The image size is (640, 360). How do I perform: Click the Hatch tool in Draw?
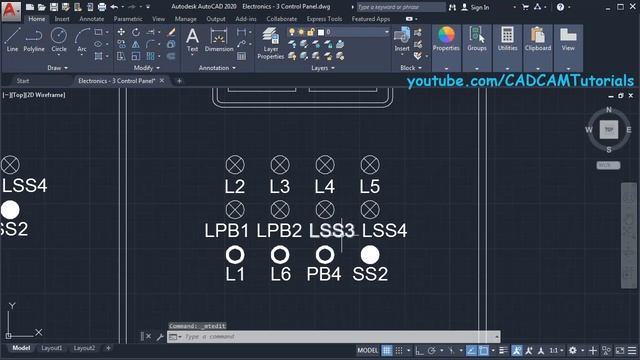(99, 56)
